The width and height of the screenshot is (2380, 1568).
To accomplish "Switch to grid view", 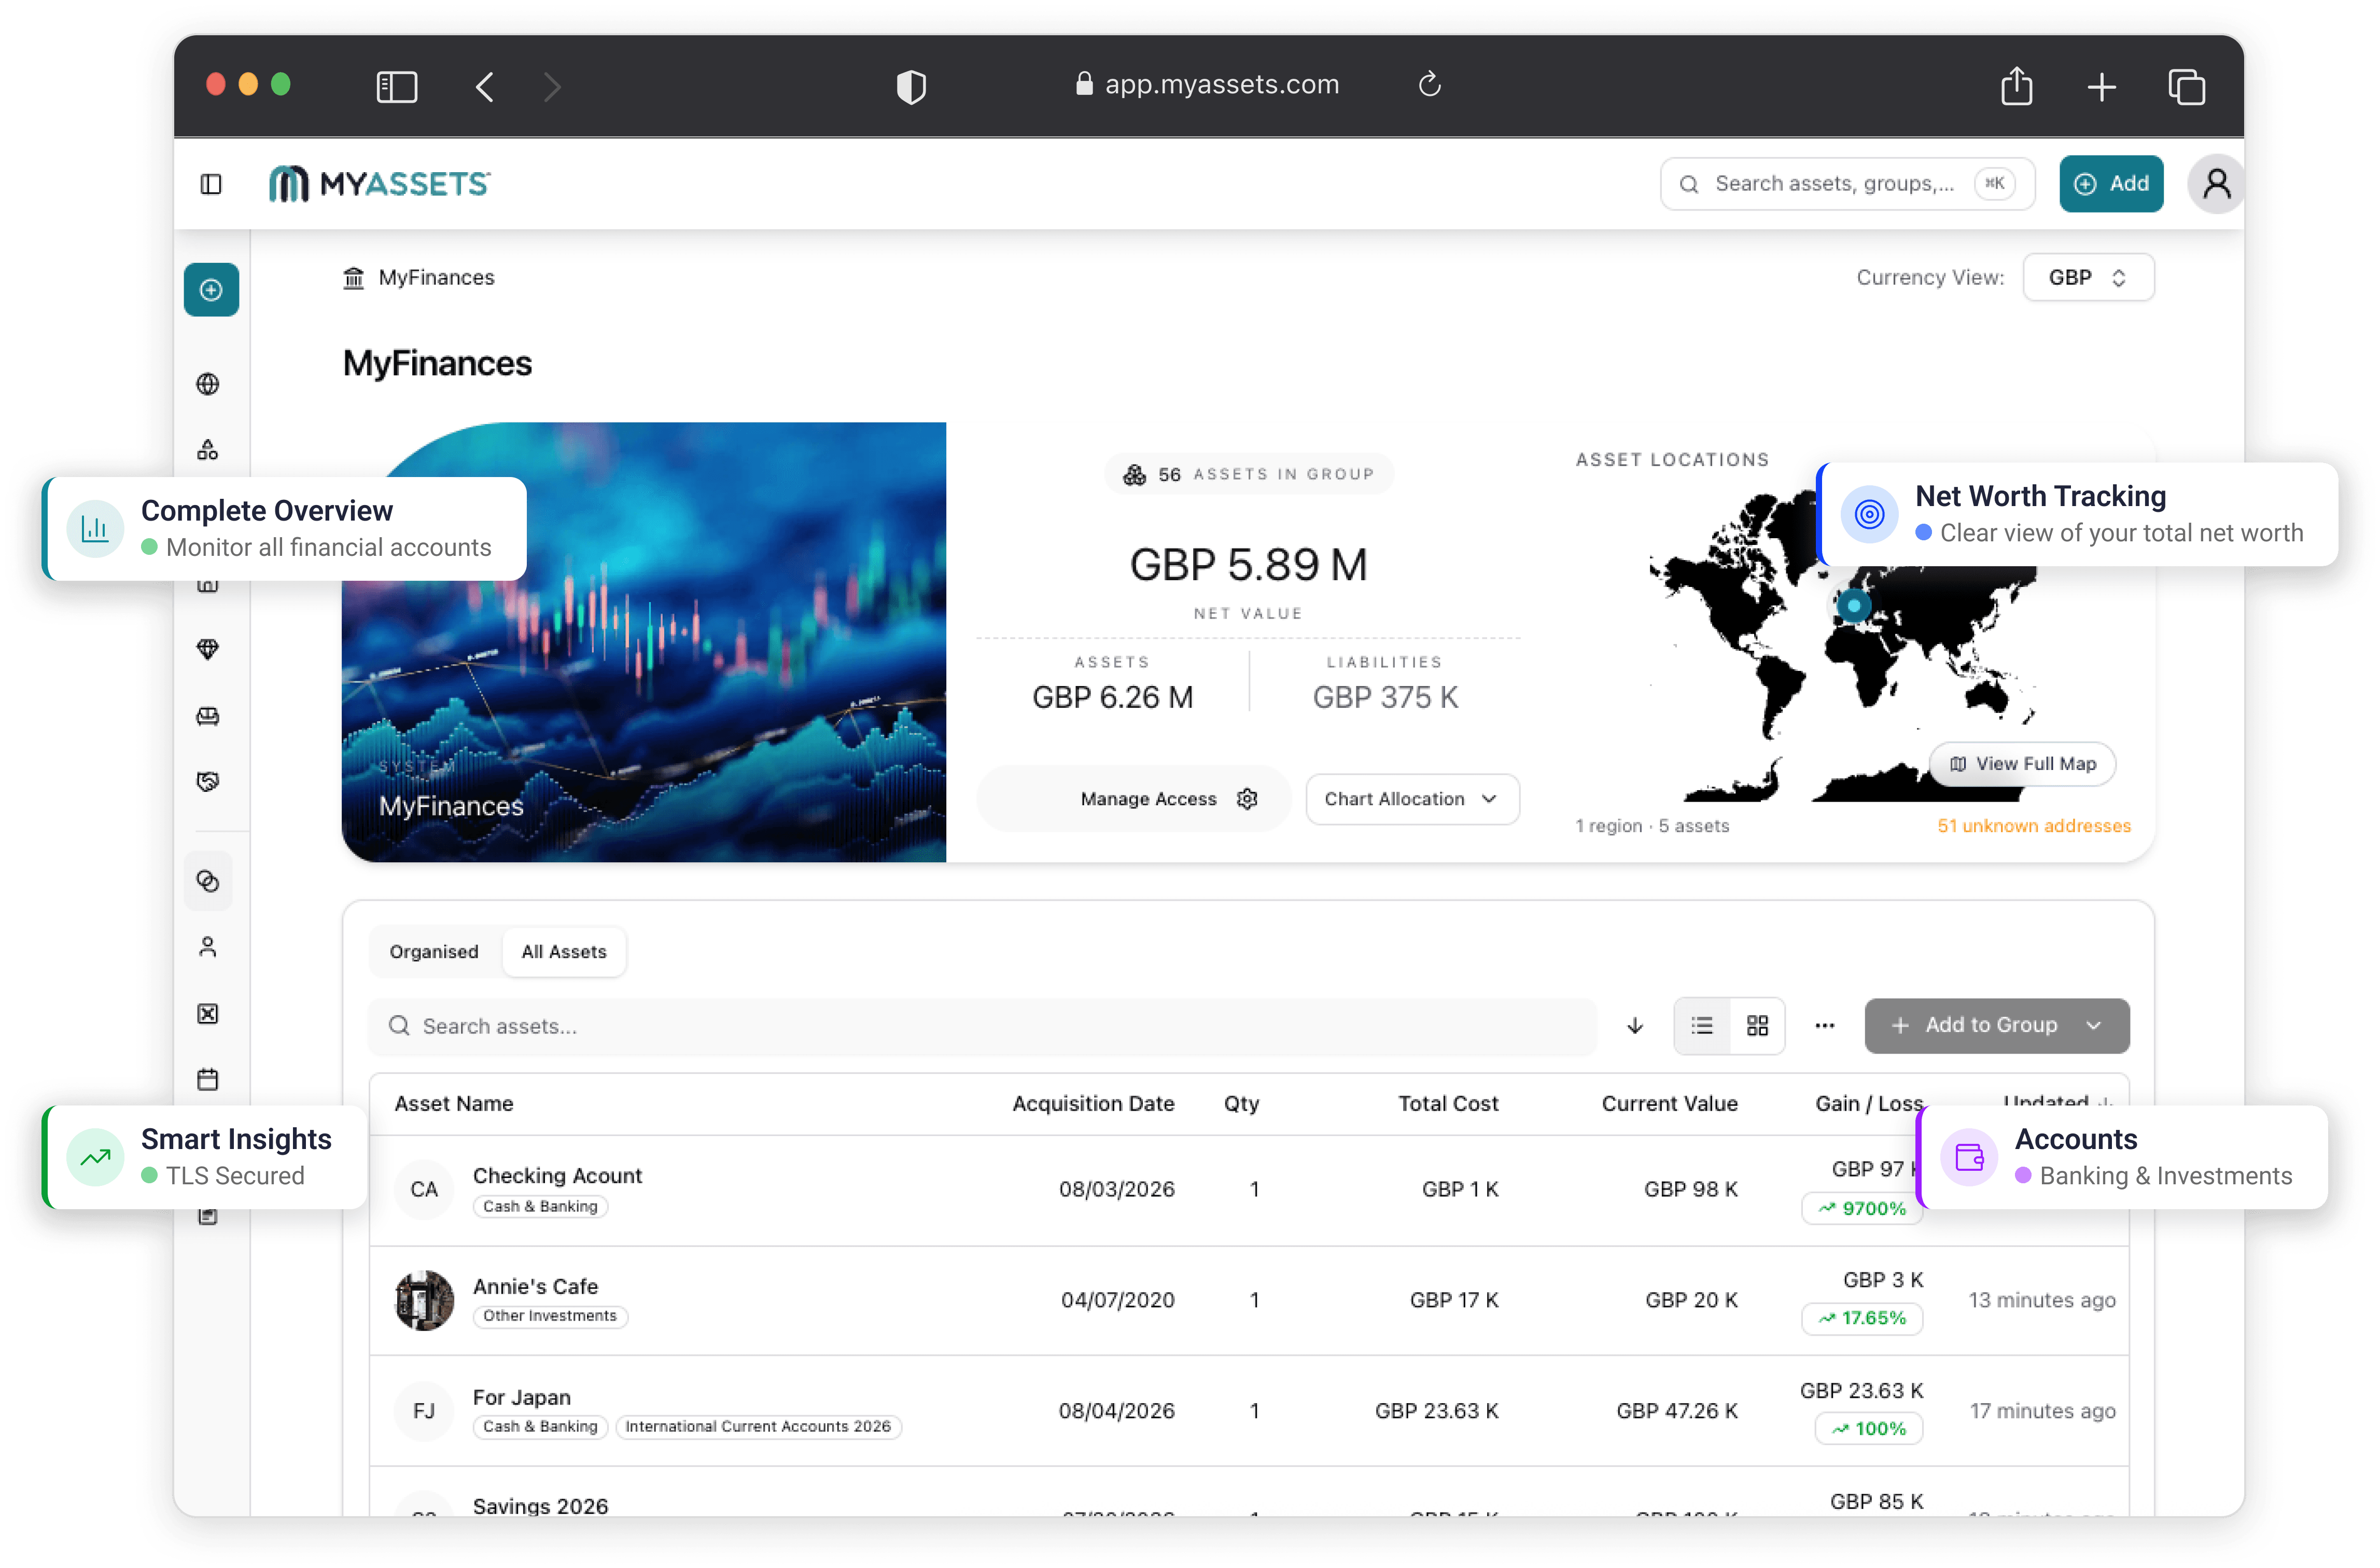I will coord(1757,1026).
